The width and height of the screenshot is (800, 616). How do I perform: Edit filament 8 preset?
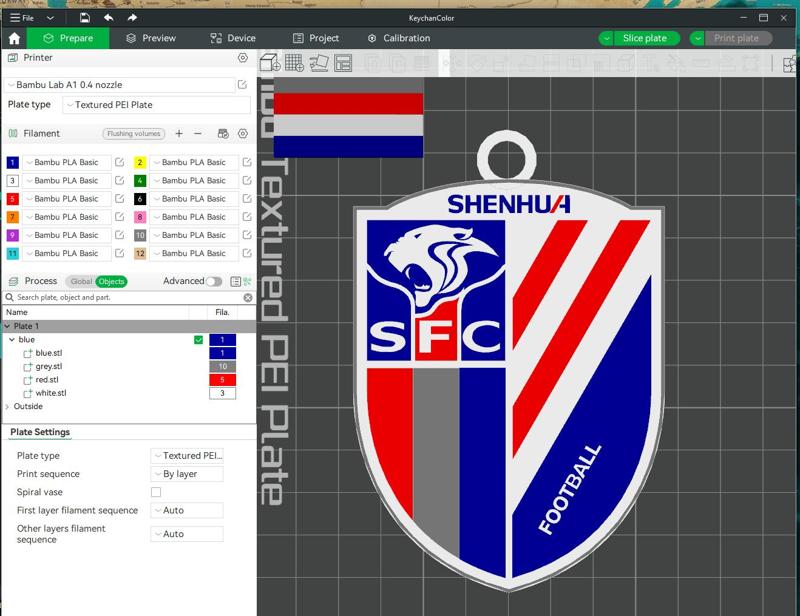247,217
